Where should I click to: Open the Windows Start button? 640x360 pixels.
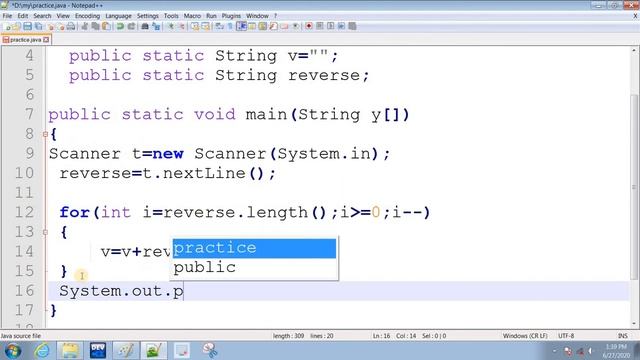12,351
